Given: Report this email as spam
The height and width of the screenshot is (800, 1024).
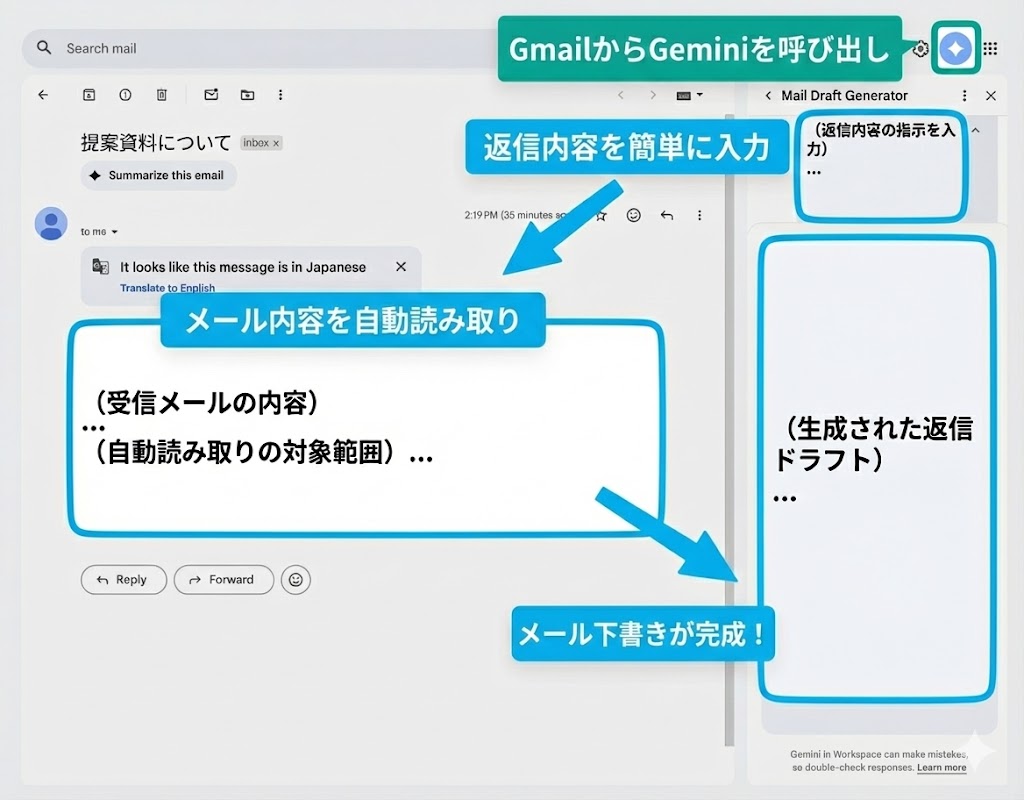Looking at the screenshot, I should click(124, 94).
